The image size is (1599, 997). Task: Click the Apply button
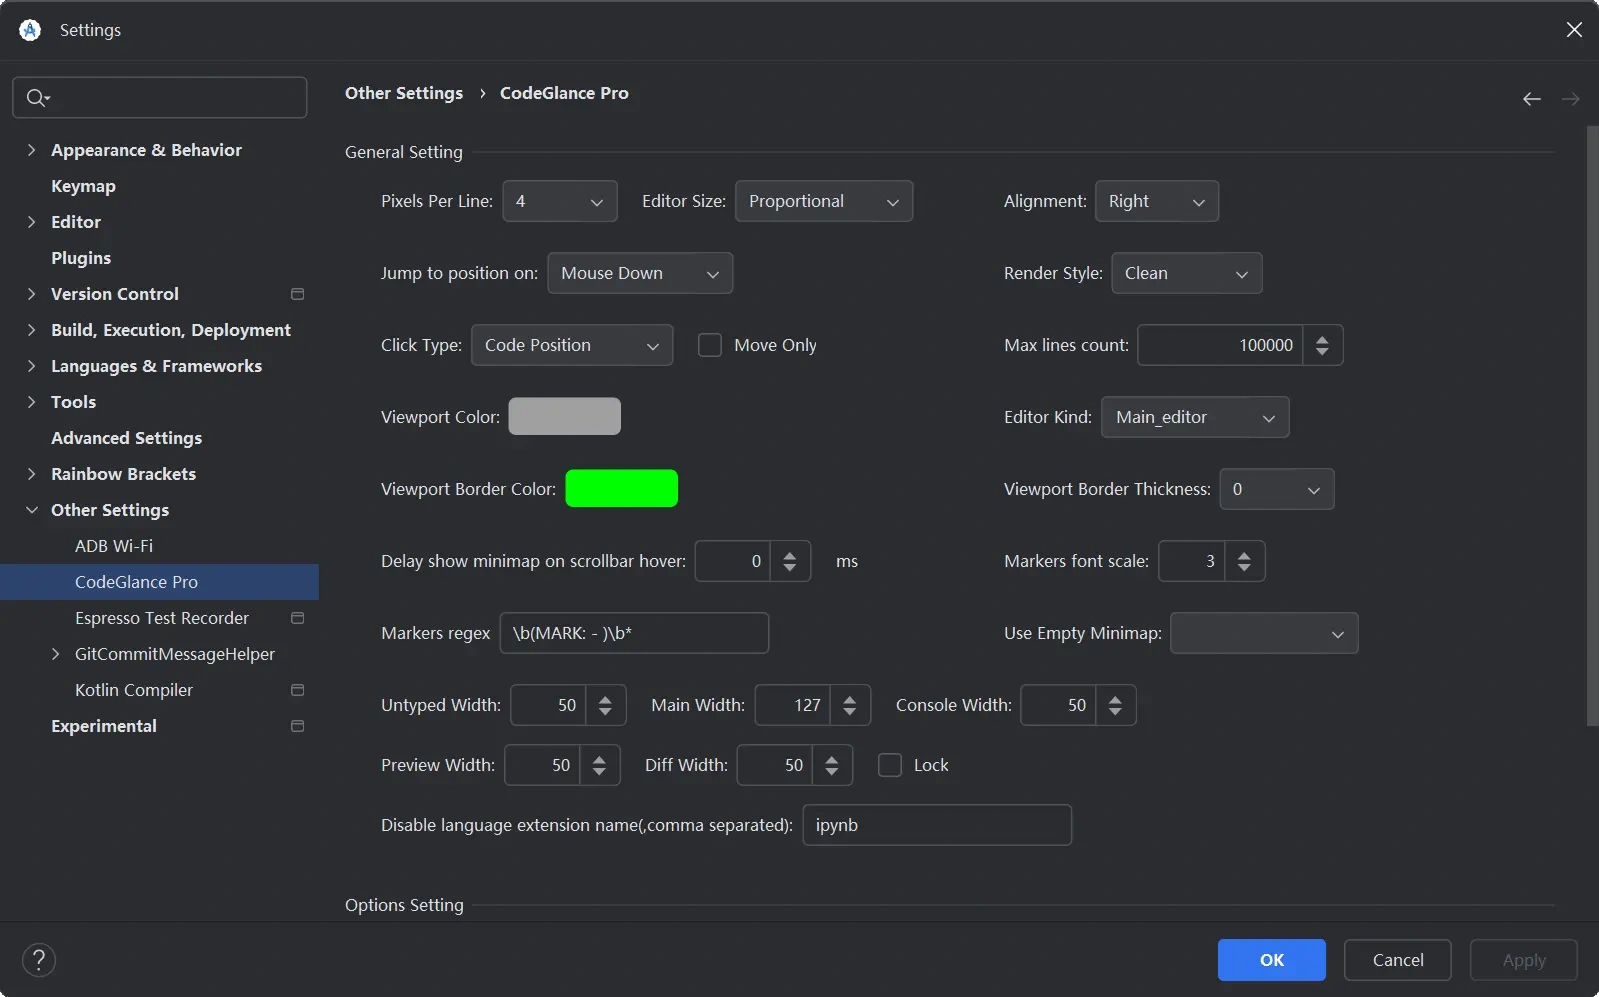(1524, 960)
